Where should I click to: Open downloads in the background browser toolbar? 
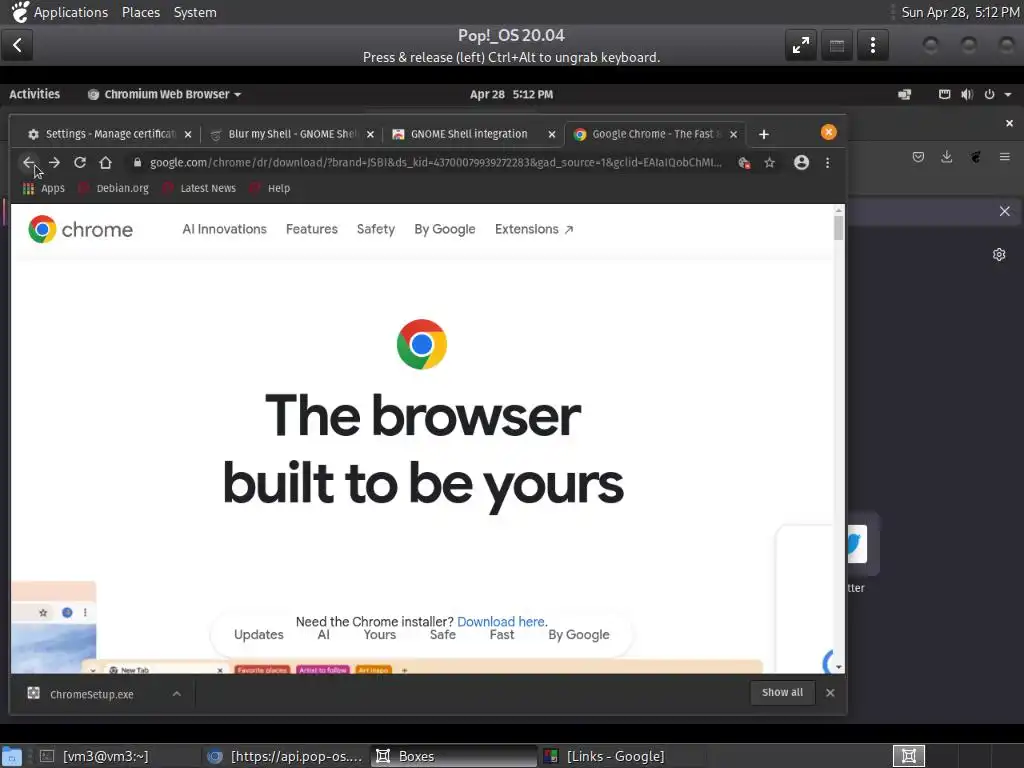coord(946,157)
